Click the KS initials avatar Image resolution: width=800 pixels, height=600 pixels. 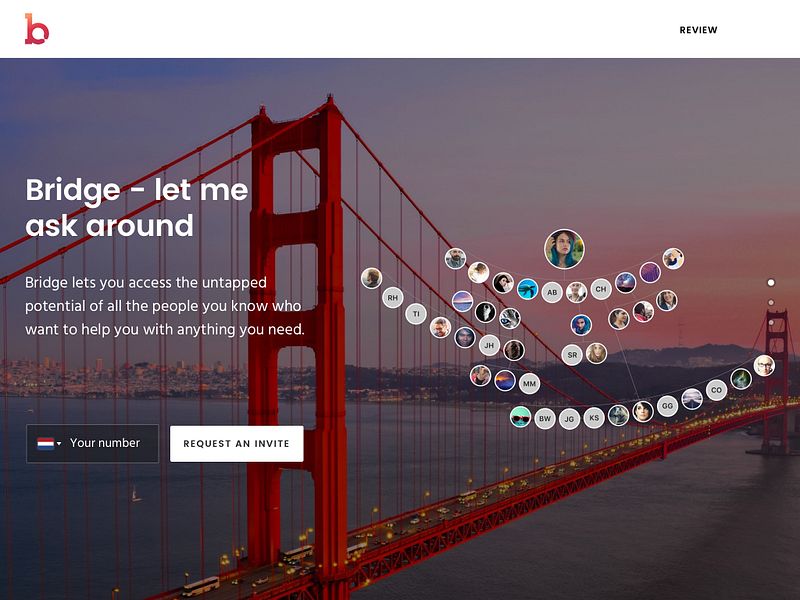coord(594,418)
